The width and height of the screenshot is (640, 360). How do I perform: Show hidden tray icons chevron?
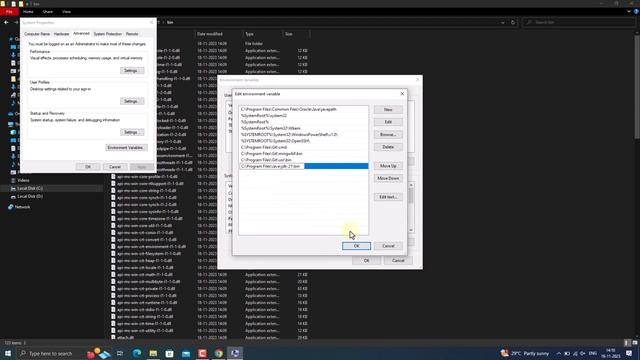point(559,353)
